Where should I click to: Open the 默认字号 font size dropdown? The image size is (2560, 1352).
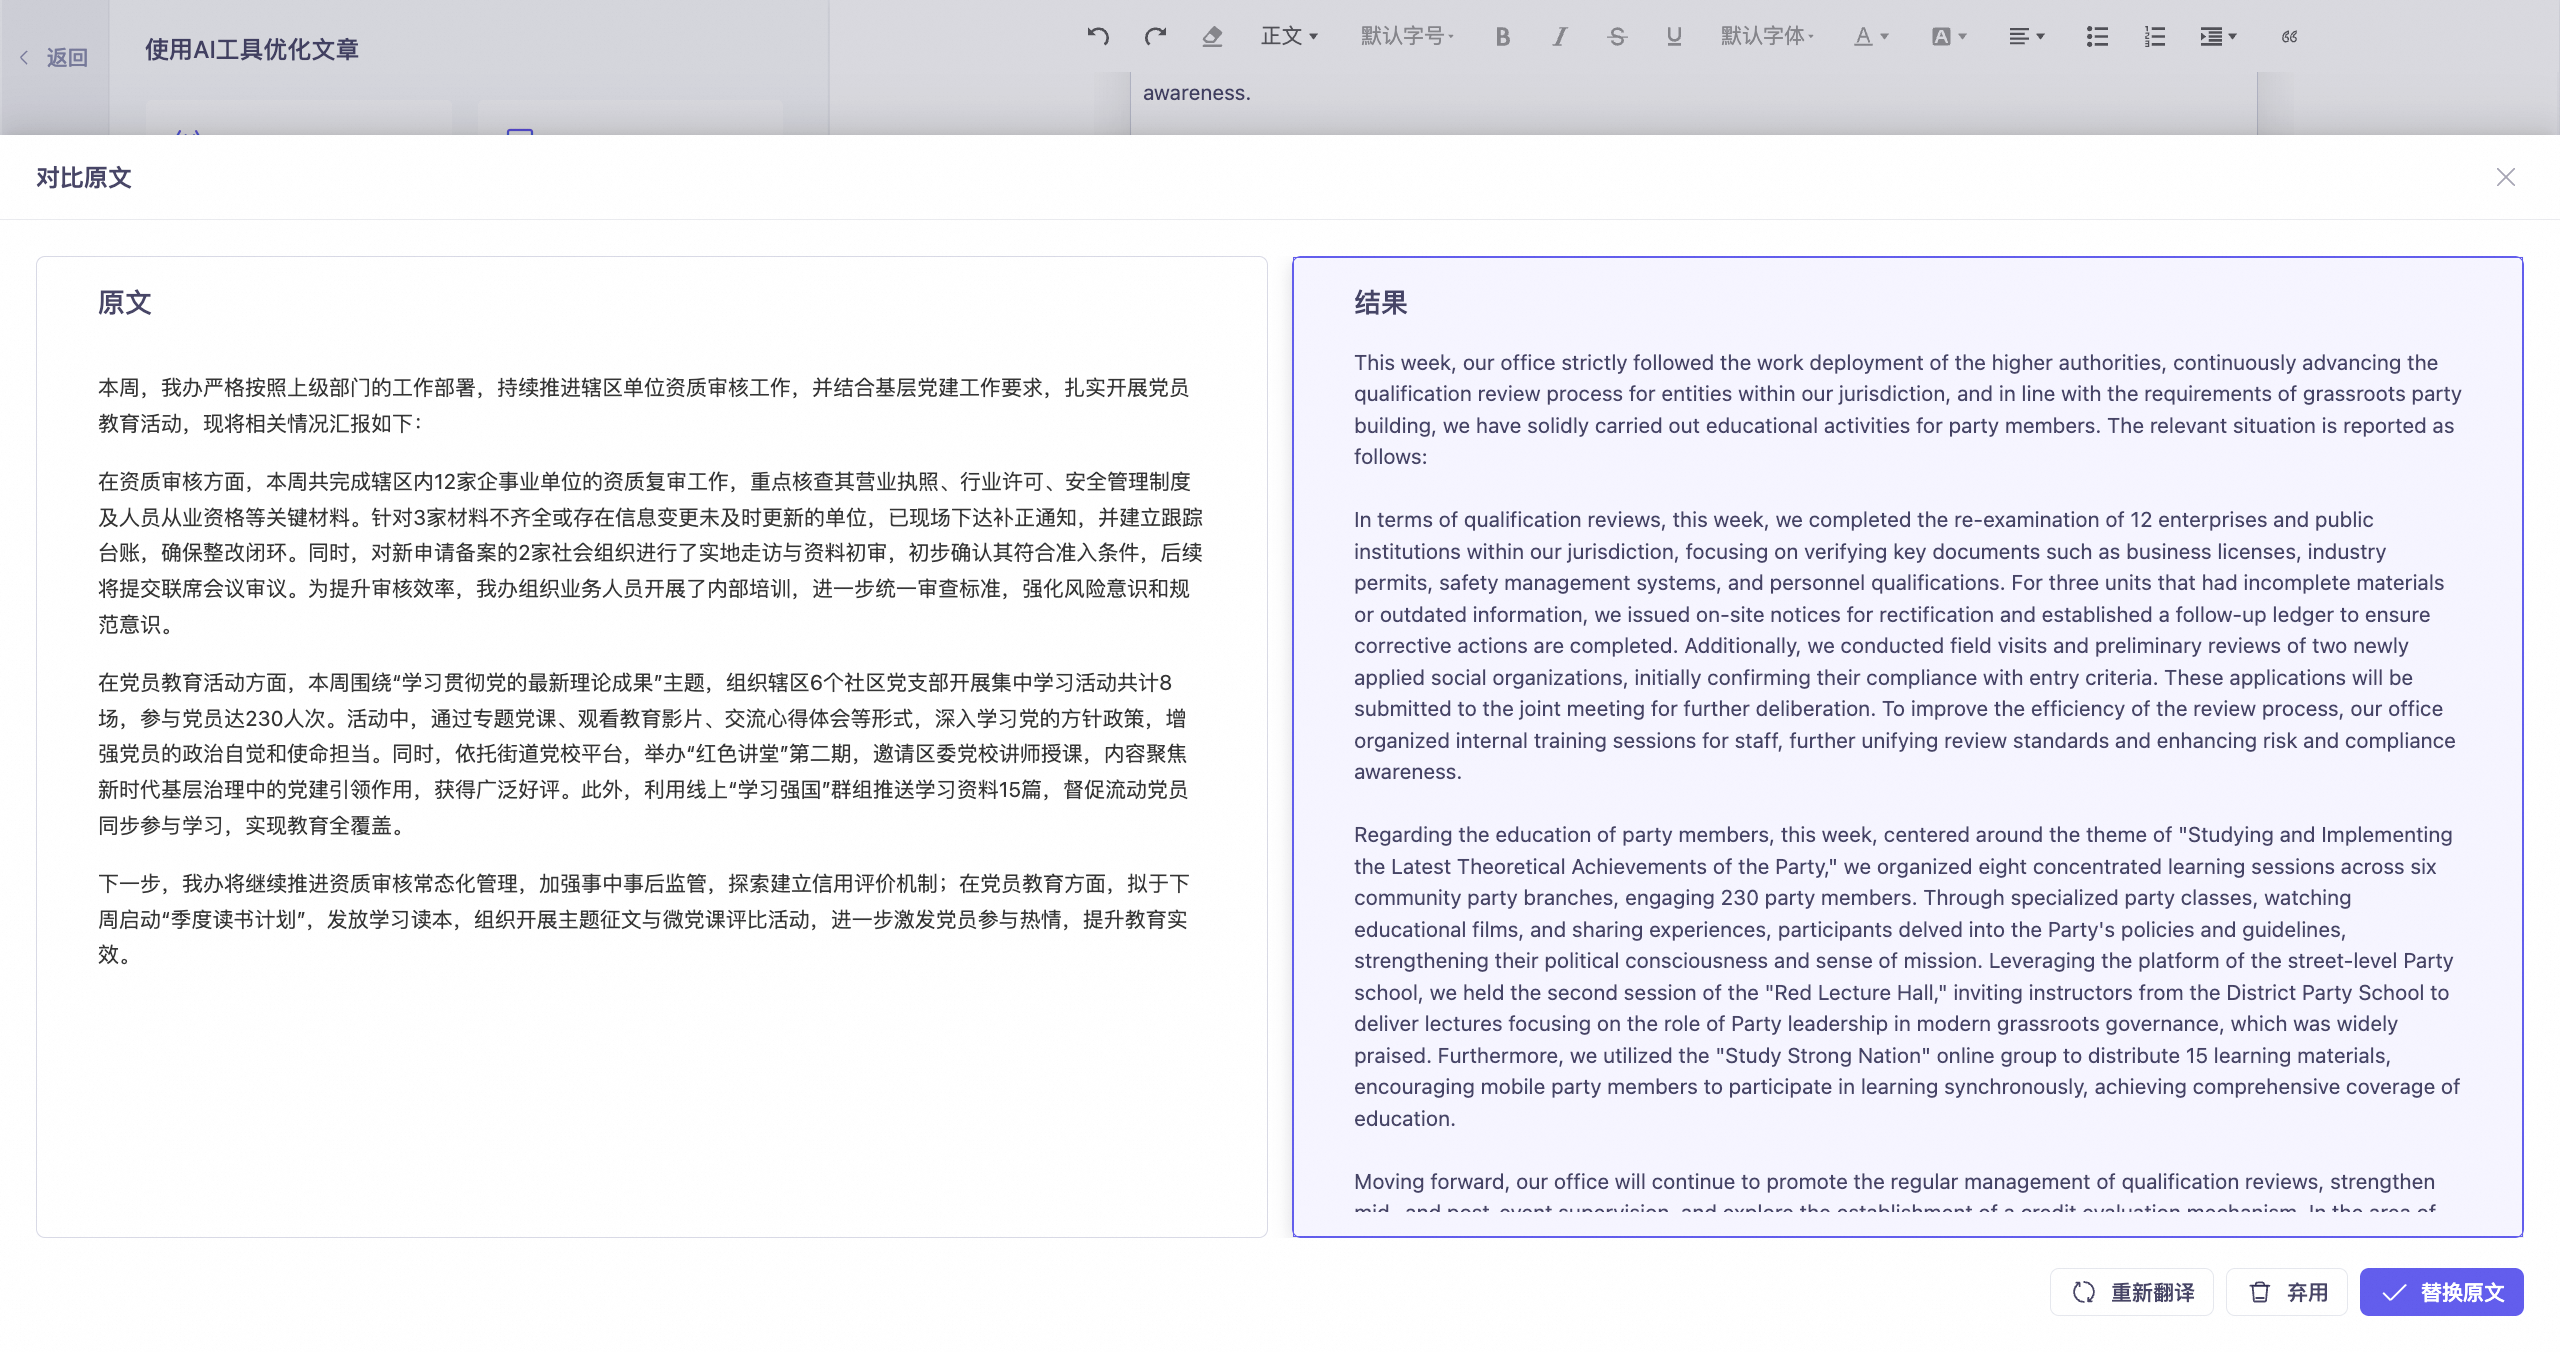point(1407,37)
